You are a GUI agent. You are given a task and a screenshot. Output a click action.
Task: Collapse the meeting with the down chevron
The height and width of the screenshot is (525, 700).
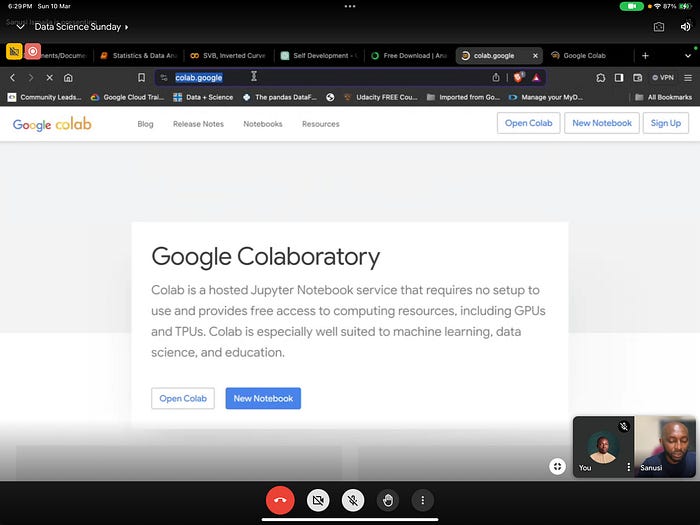tap(20, 27)
